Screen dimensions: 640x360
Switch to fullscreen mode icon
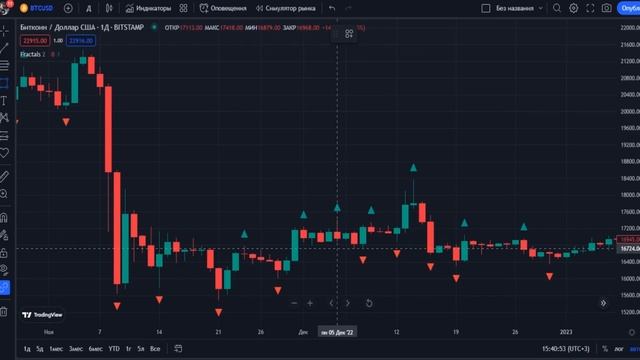(x=590, y=8)
